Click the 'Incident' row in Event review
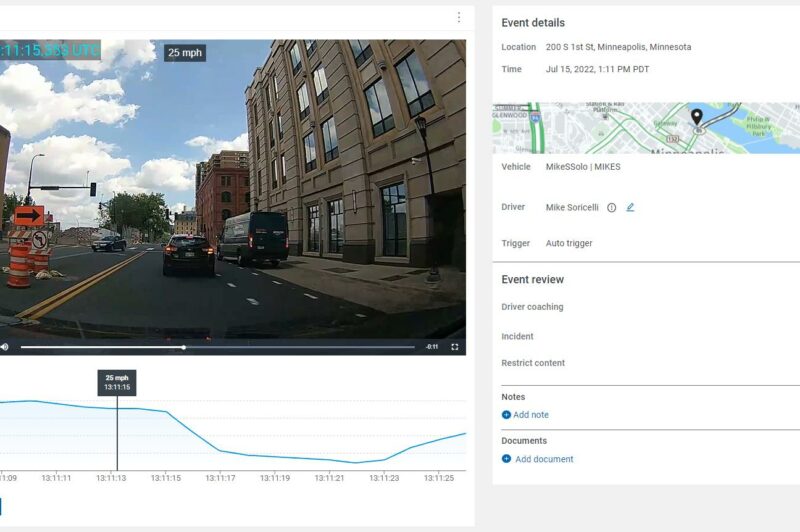Viewport: 800px width, 532px height. [517, 337]
